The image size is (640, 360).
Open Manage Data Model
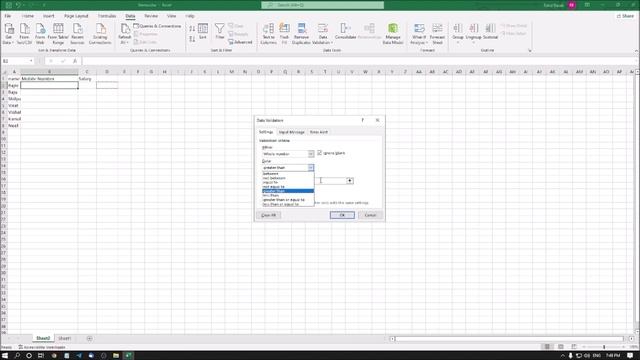click(393, 34)
